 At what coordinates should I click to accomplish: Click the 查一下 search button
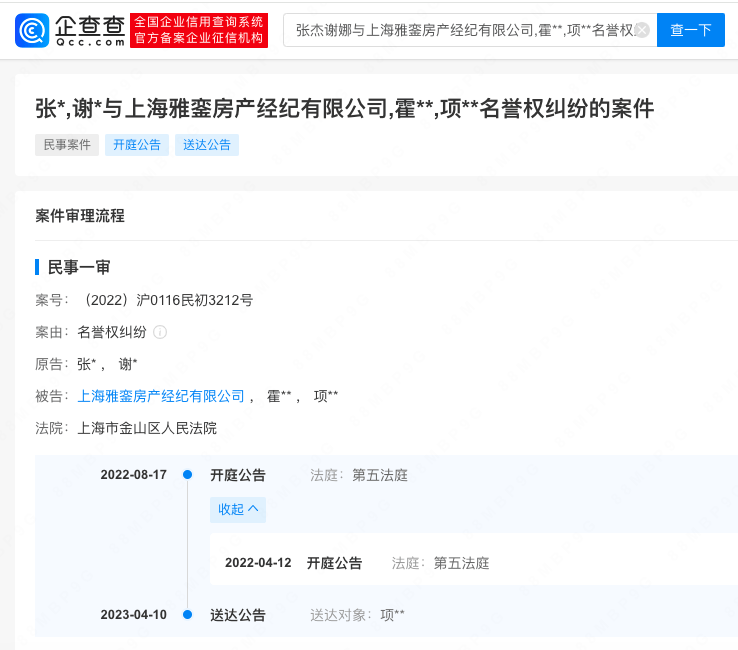(x=690, y=30)
